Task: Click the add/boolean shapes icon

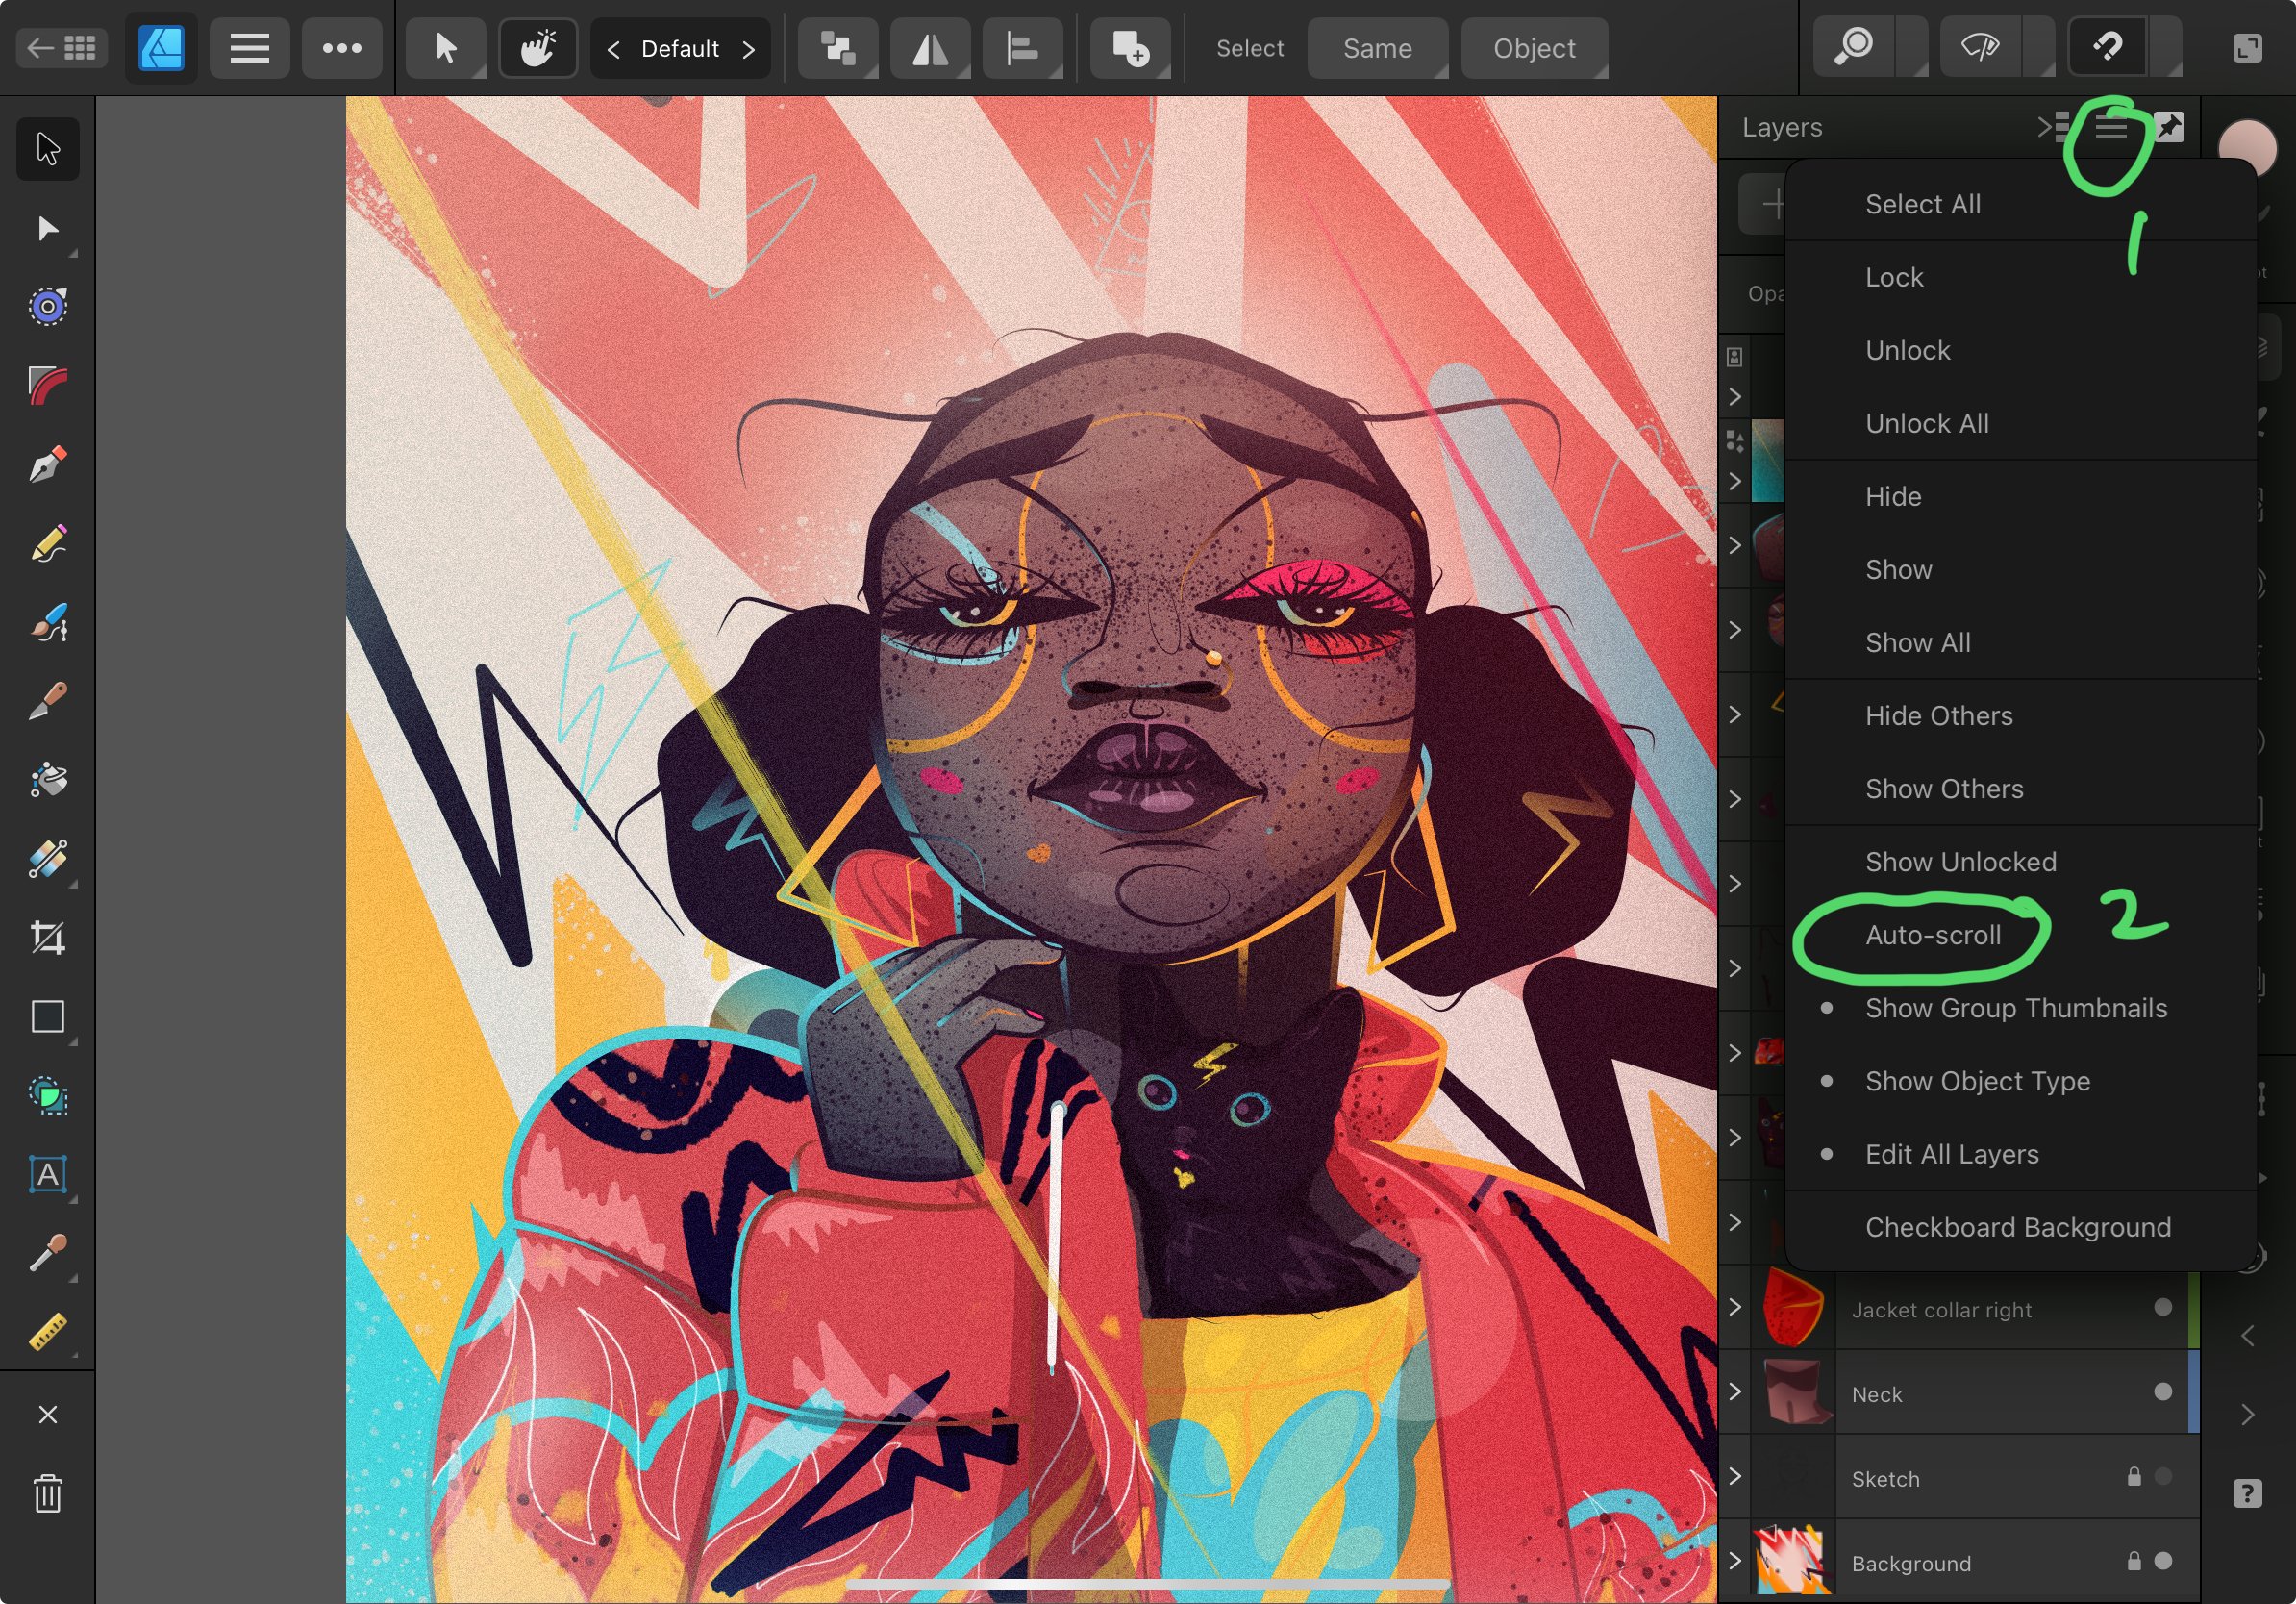Action: click(1130, 48)
